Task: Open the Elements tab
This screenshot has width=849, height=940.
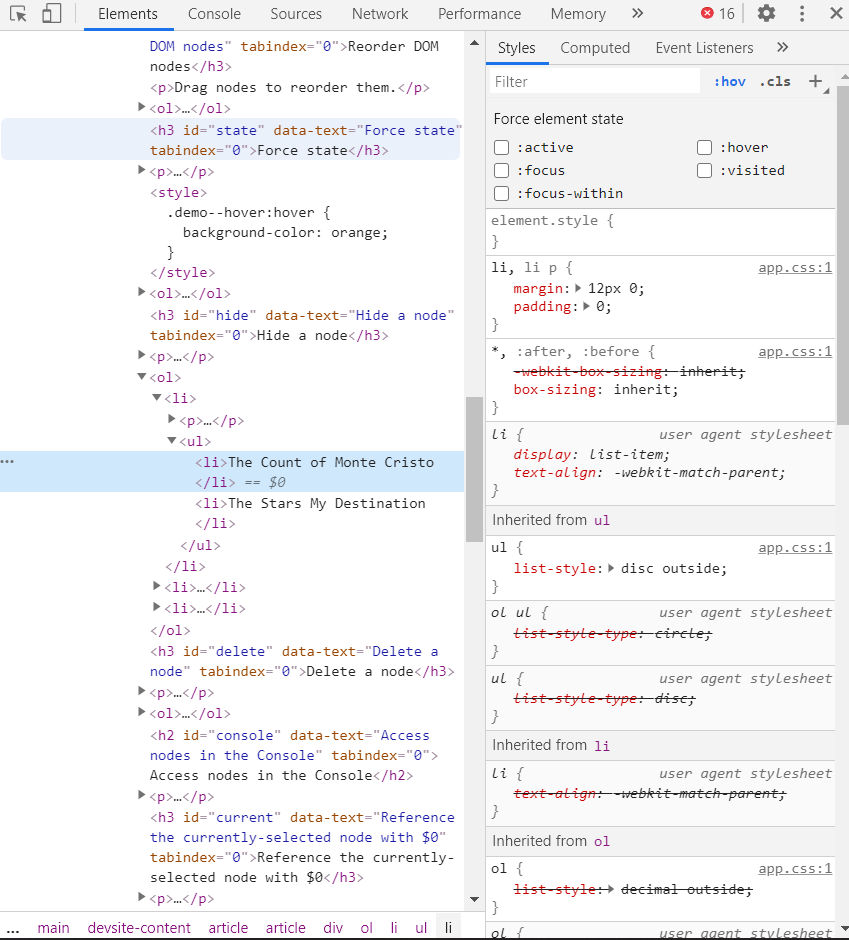Action: 128,14
